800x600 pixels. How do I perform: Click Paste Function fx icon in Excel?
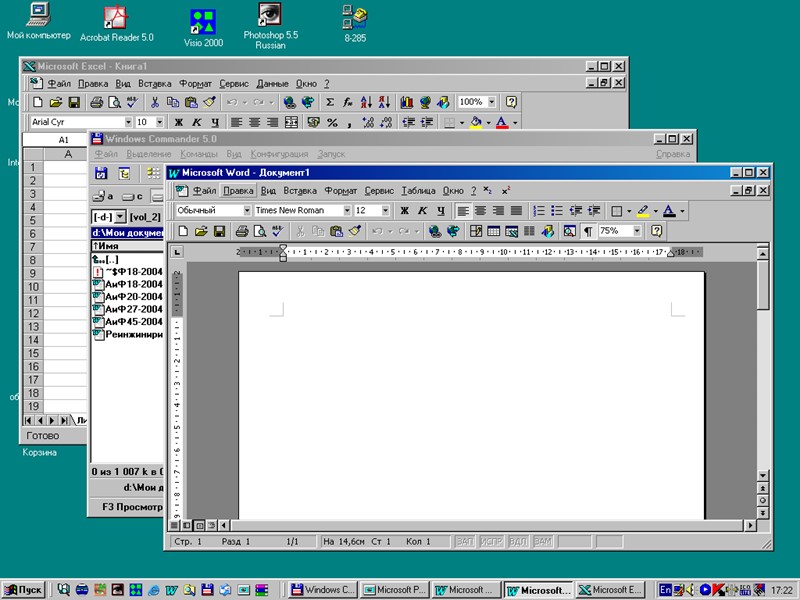pos(348,103)
